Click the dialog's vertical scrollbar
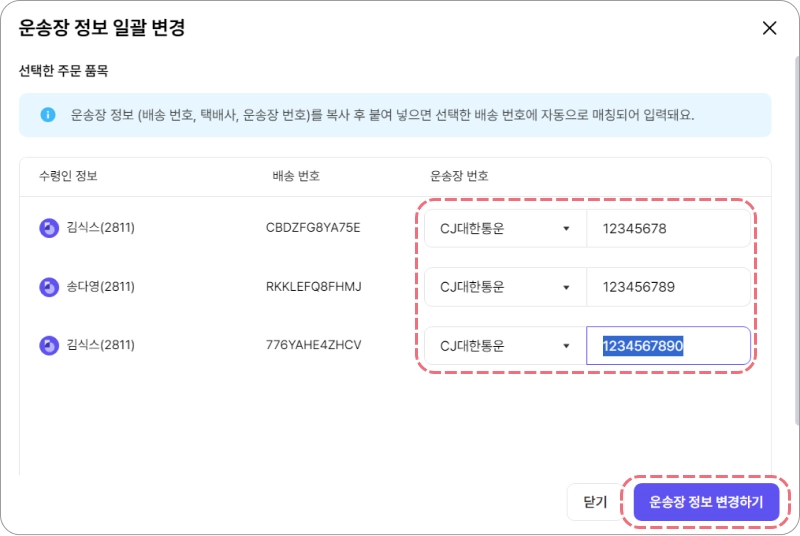The width and height of the screenshot is (800, 536). point(796,240)
